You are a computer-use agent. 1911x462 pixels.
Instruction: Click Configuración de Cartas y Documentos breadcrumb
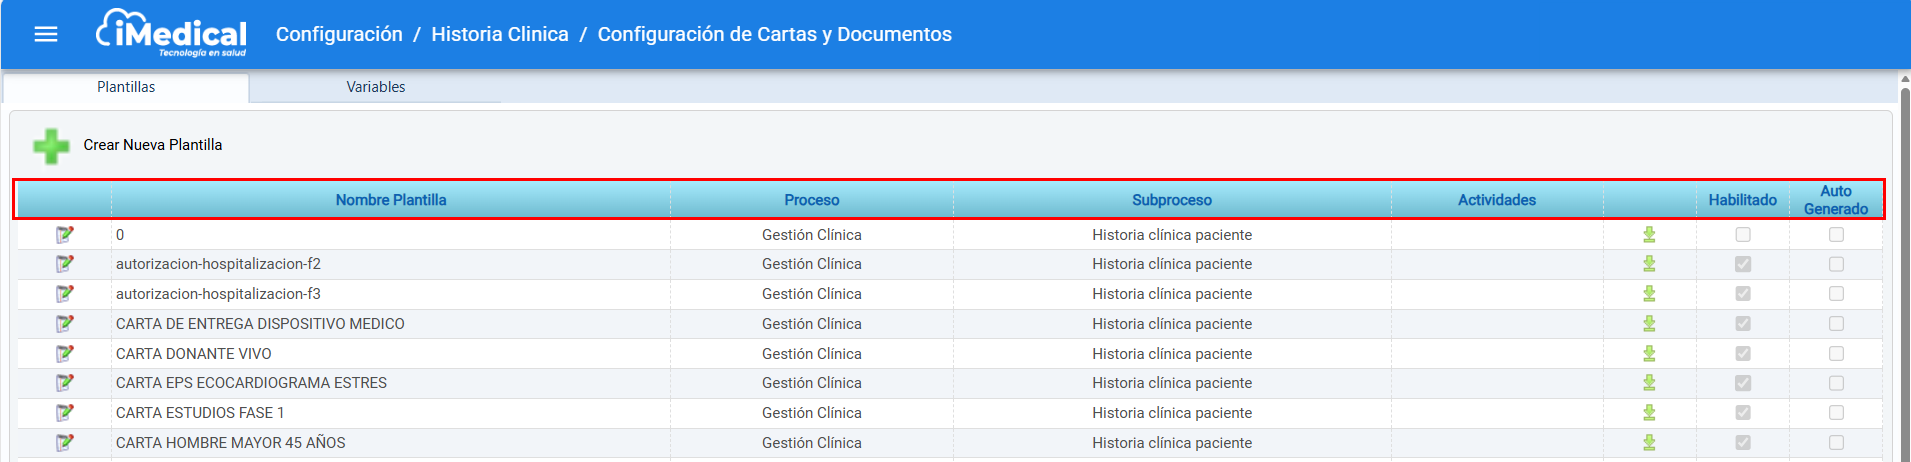click(x=775, y=34)
